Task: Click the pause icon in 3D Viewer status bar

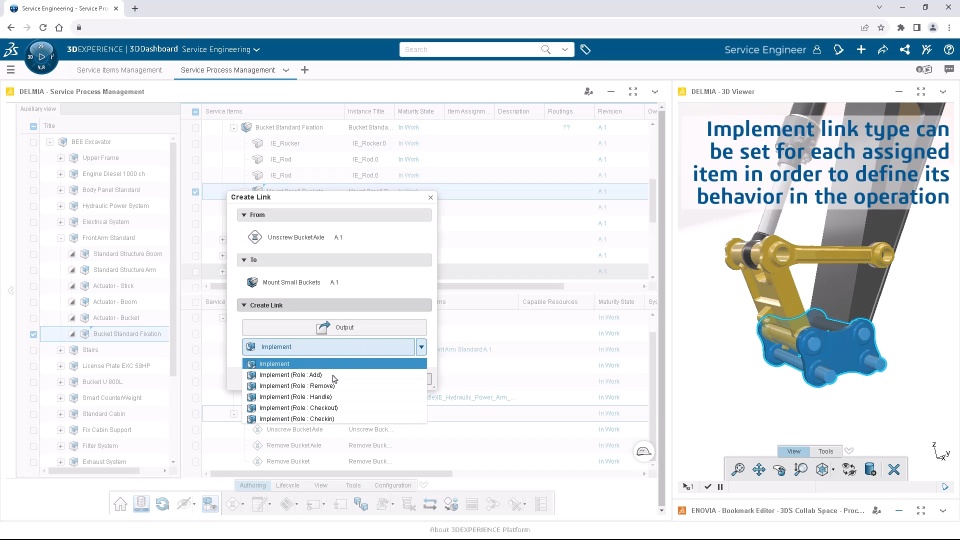Action: click(720, 487)
